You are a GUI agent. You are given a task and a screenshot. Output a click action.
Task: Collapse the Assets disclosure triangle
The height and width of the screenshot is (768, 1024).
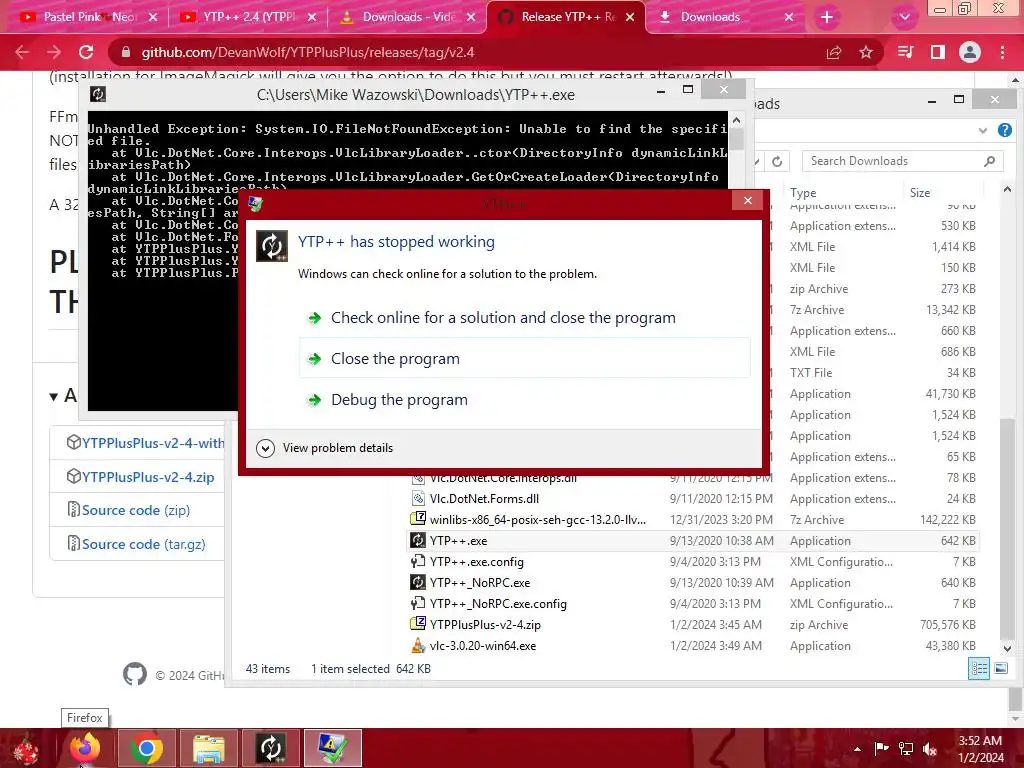coord(54,396)
